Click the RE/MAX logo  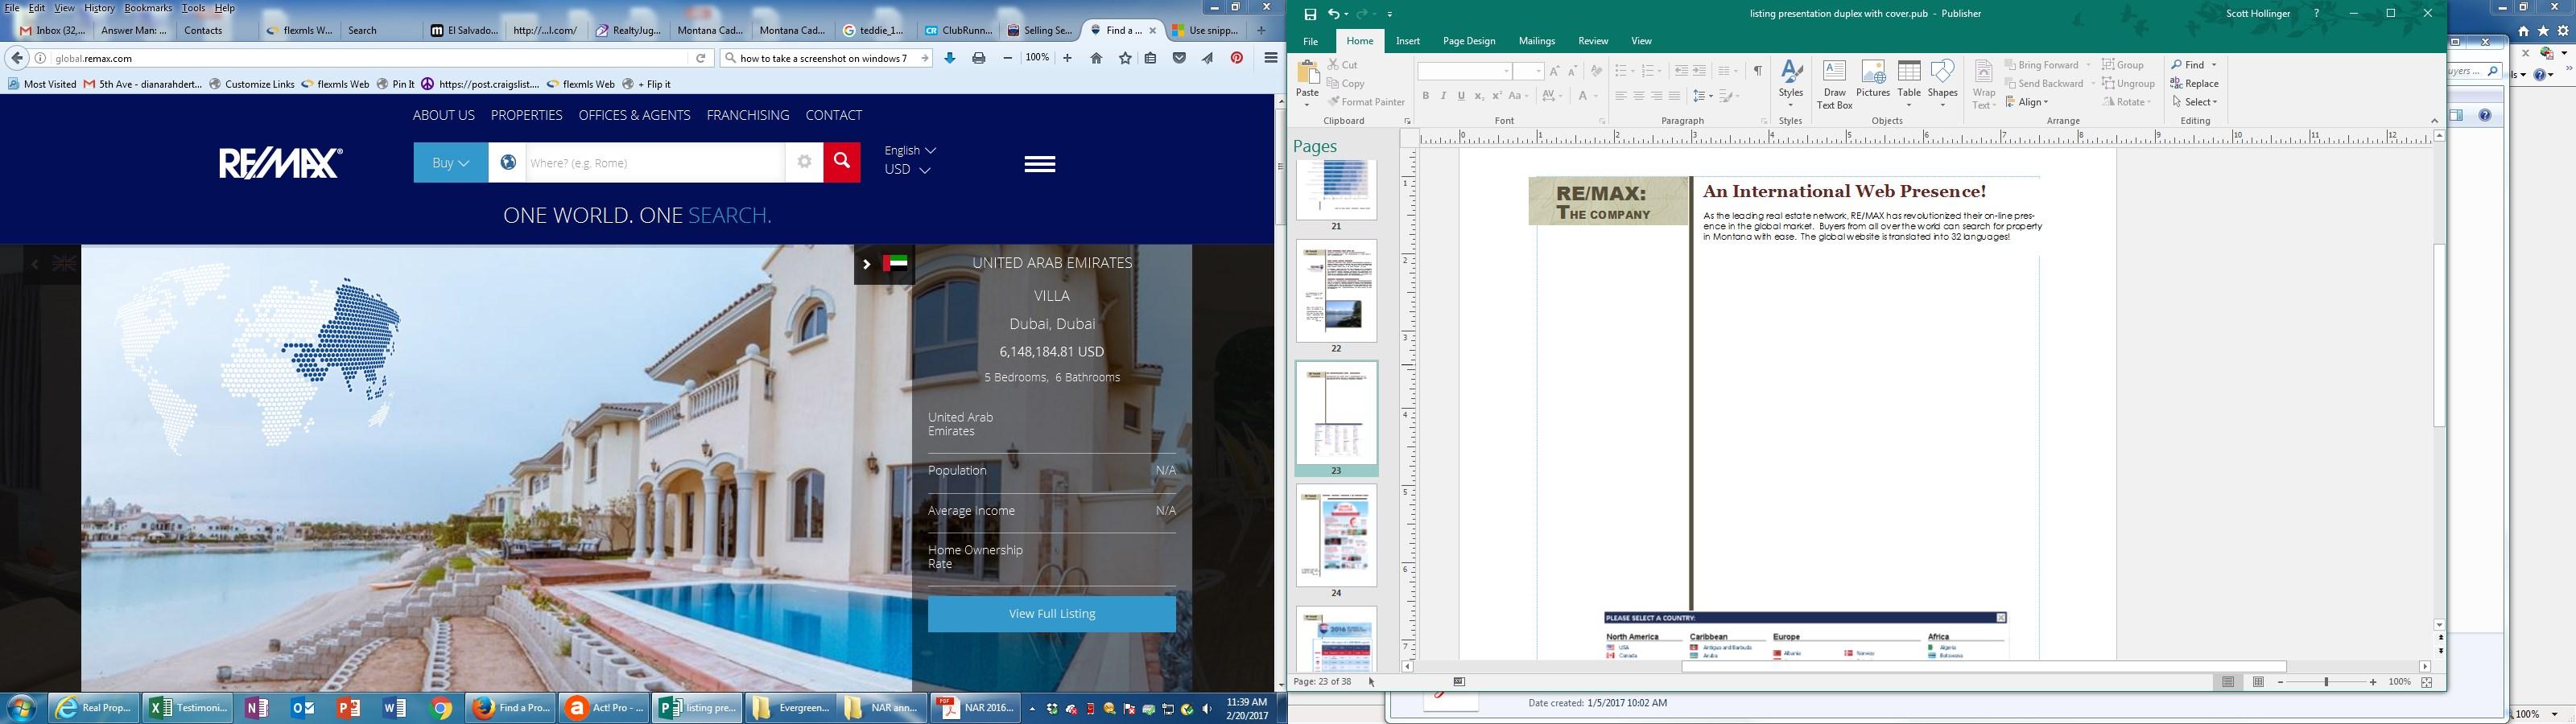281,163
